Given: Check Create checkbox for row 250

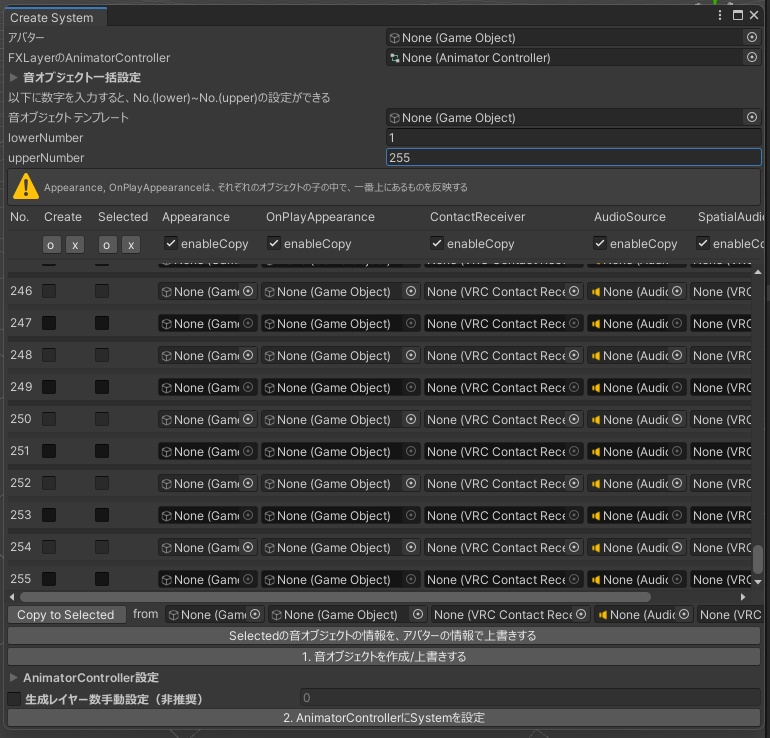Looking at the screenshot, I should [x=49, y=419].
